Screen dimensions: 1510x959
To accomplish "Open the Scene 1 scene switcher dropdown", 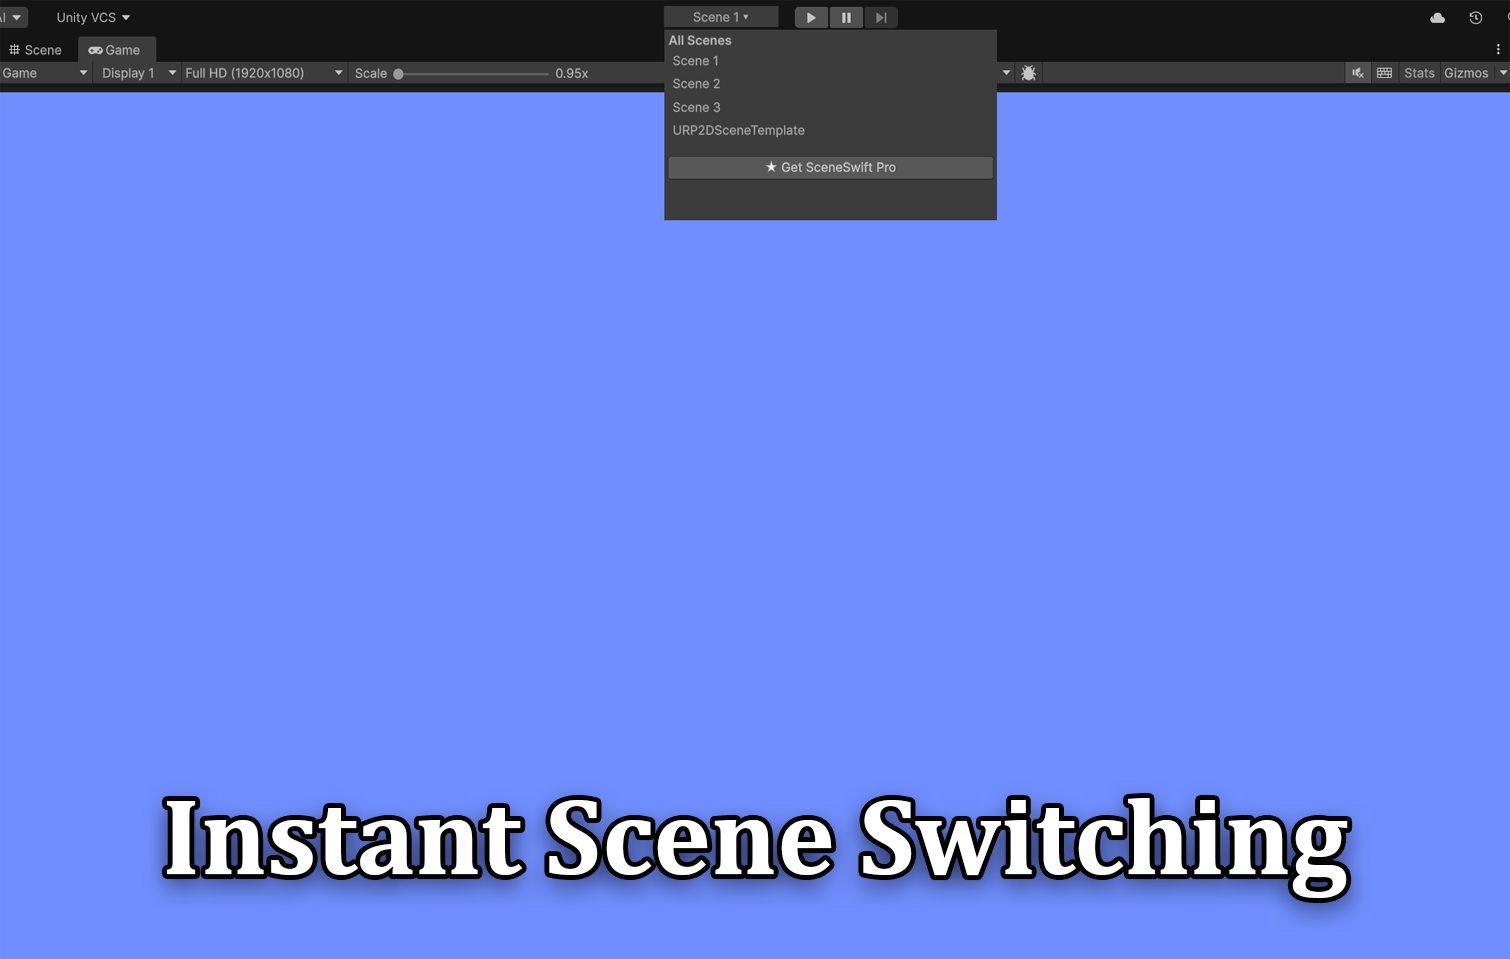I will click(721, 17).
